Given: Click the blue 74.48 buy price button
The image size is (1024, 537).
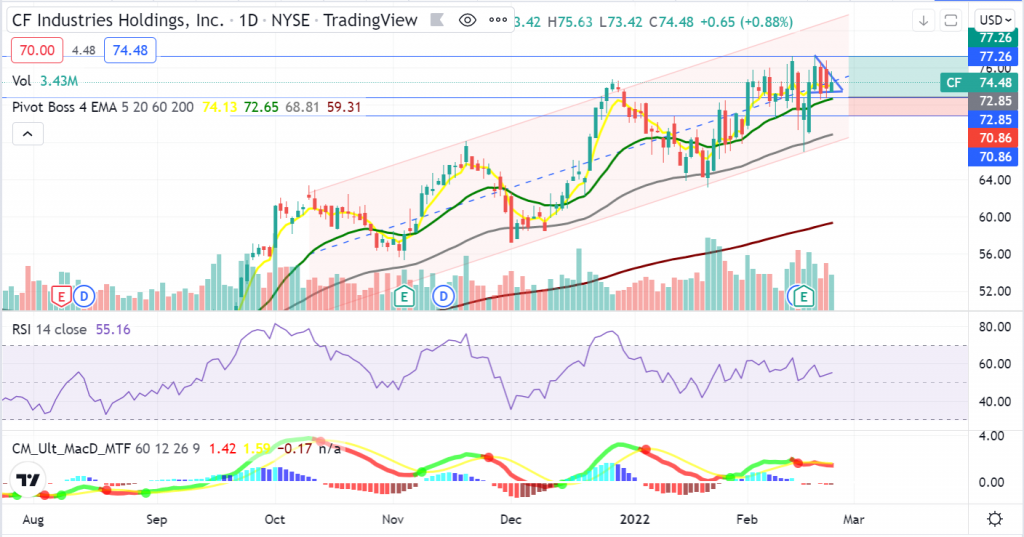Looking at the screenshot, I should point(130,50).
